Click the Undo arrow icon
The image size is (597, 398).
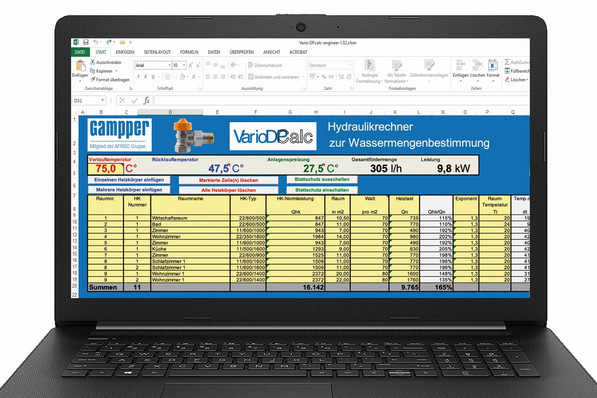tap(96, 42)
